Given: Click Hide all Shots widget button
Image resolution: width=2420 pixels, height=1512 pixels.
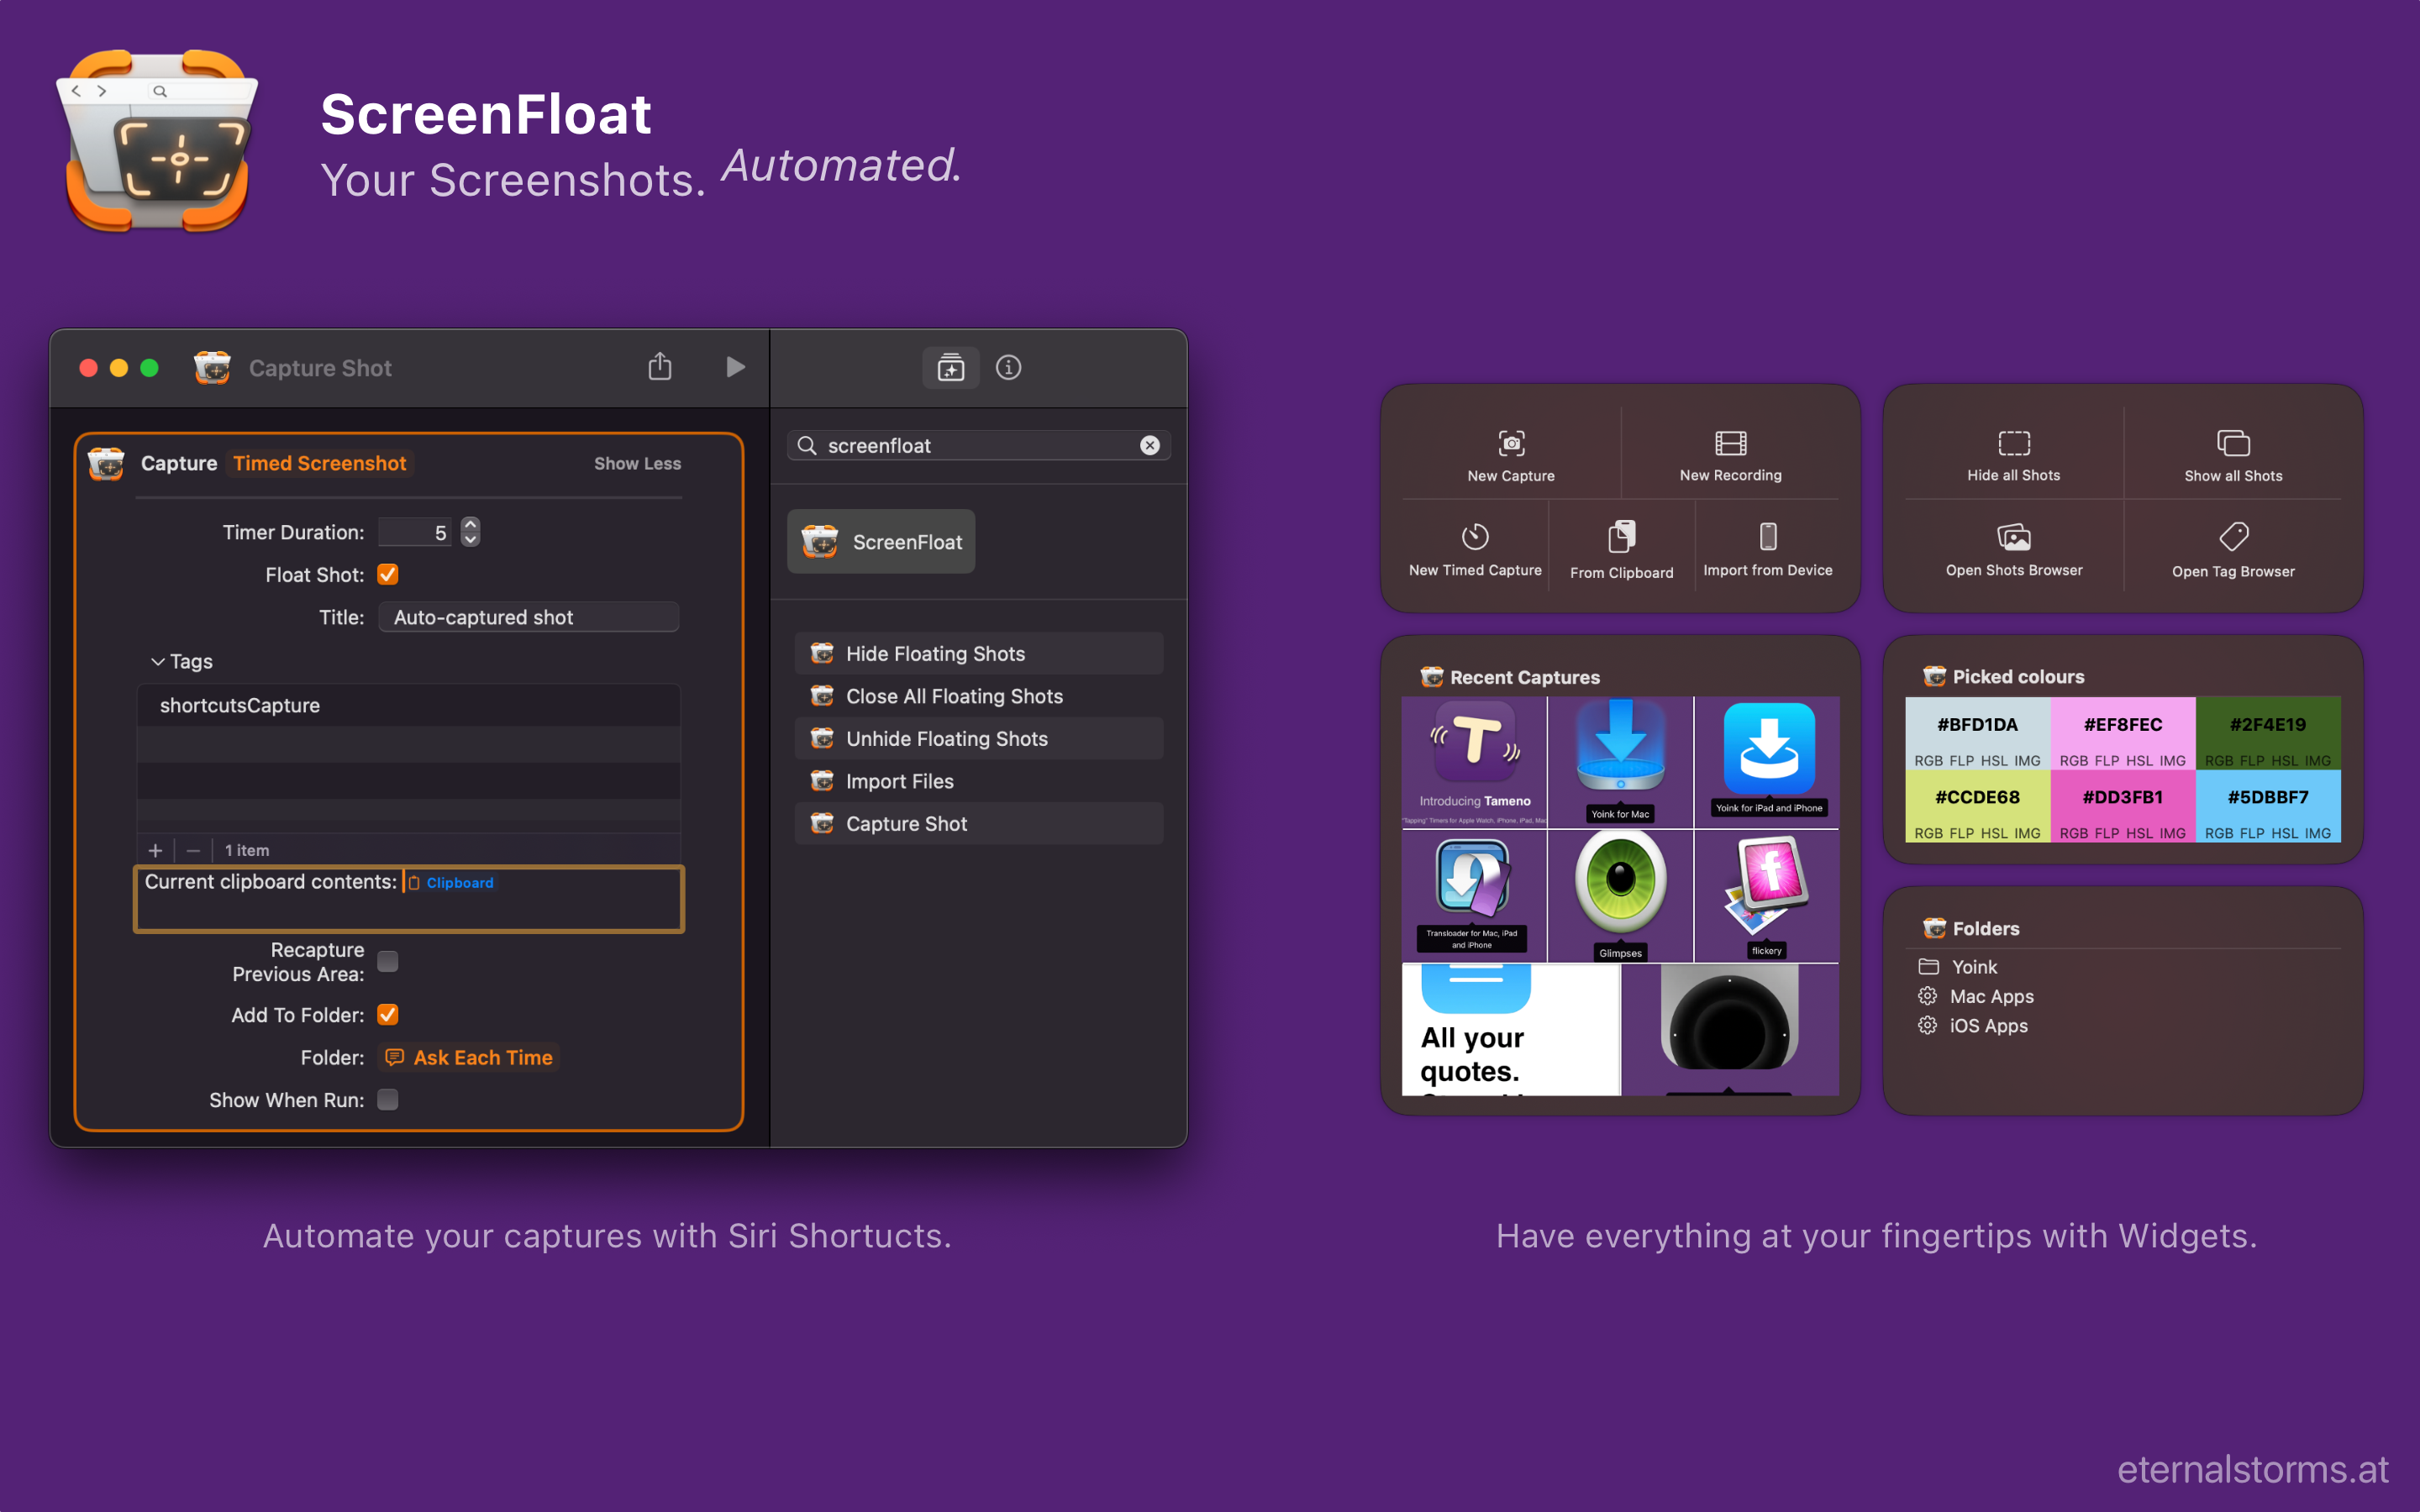Looking at the screenshot, I should pyautogui.click(x=2013, y=455).
